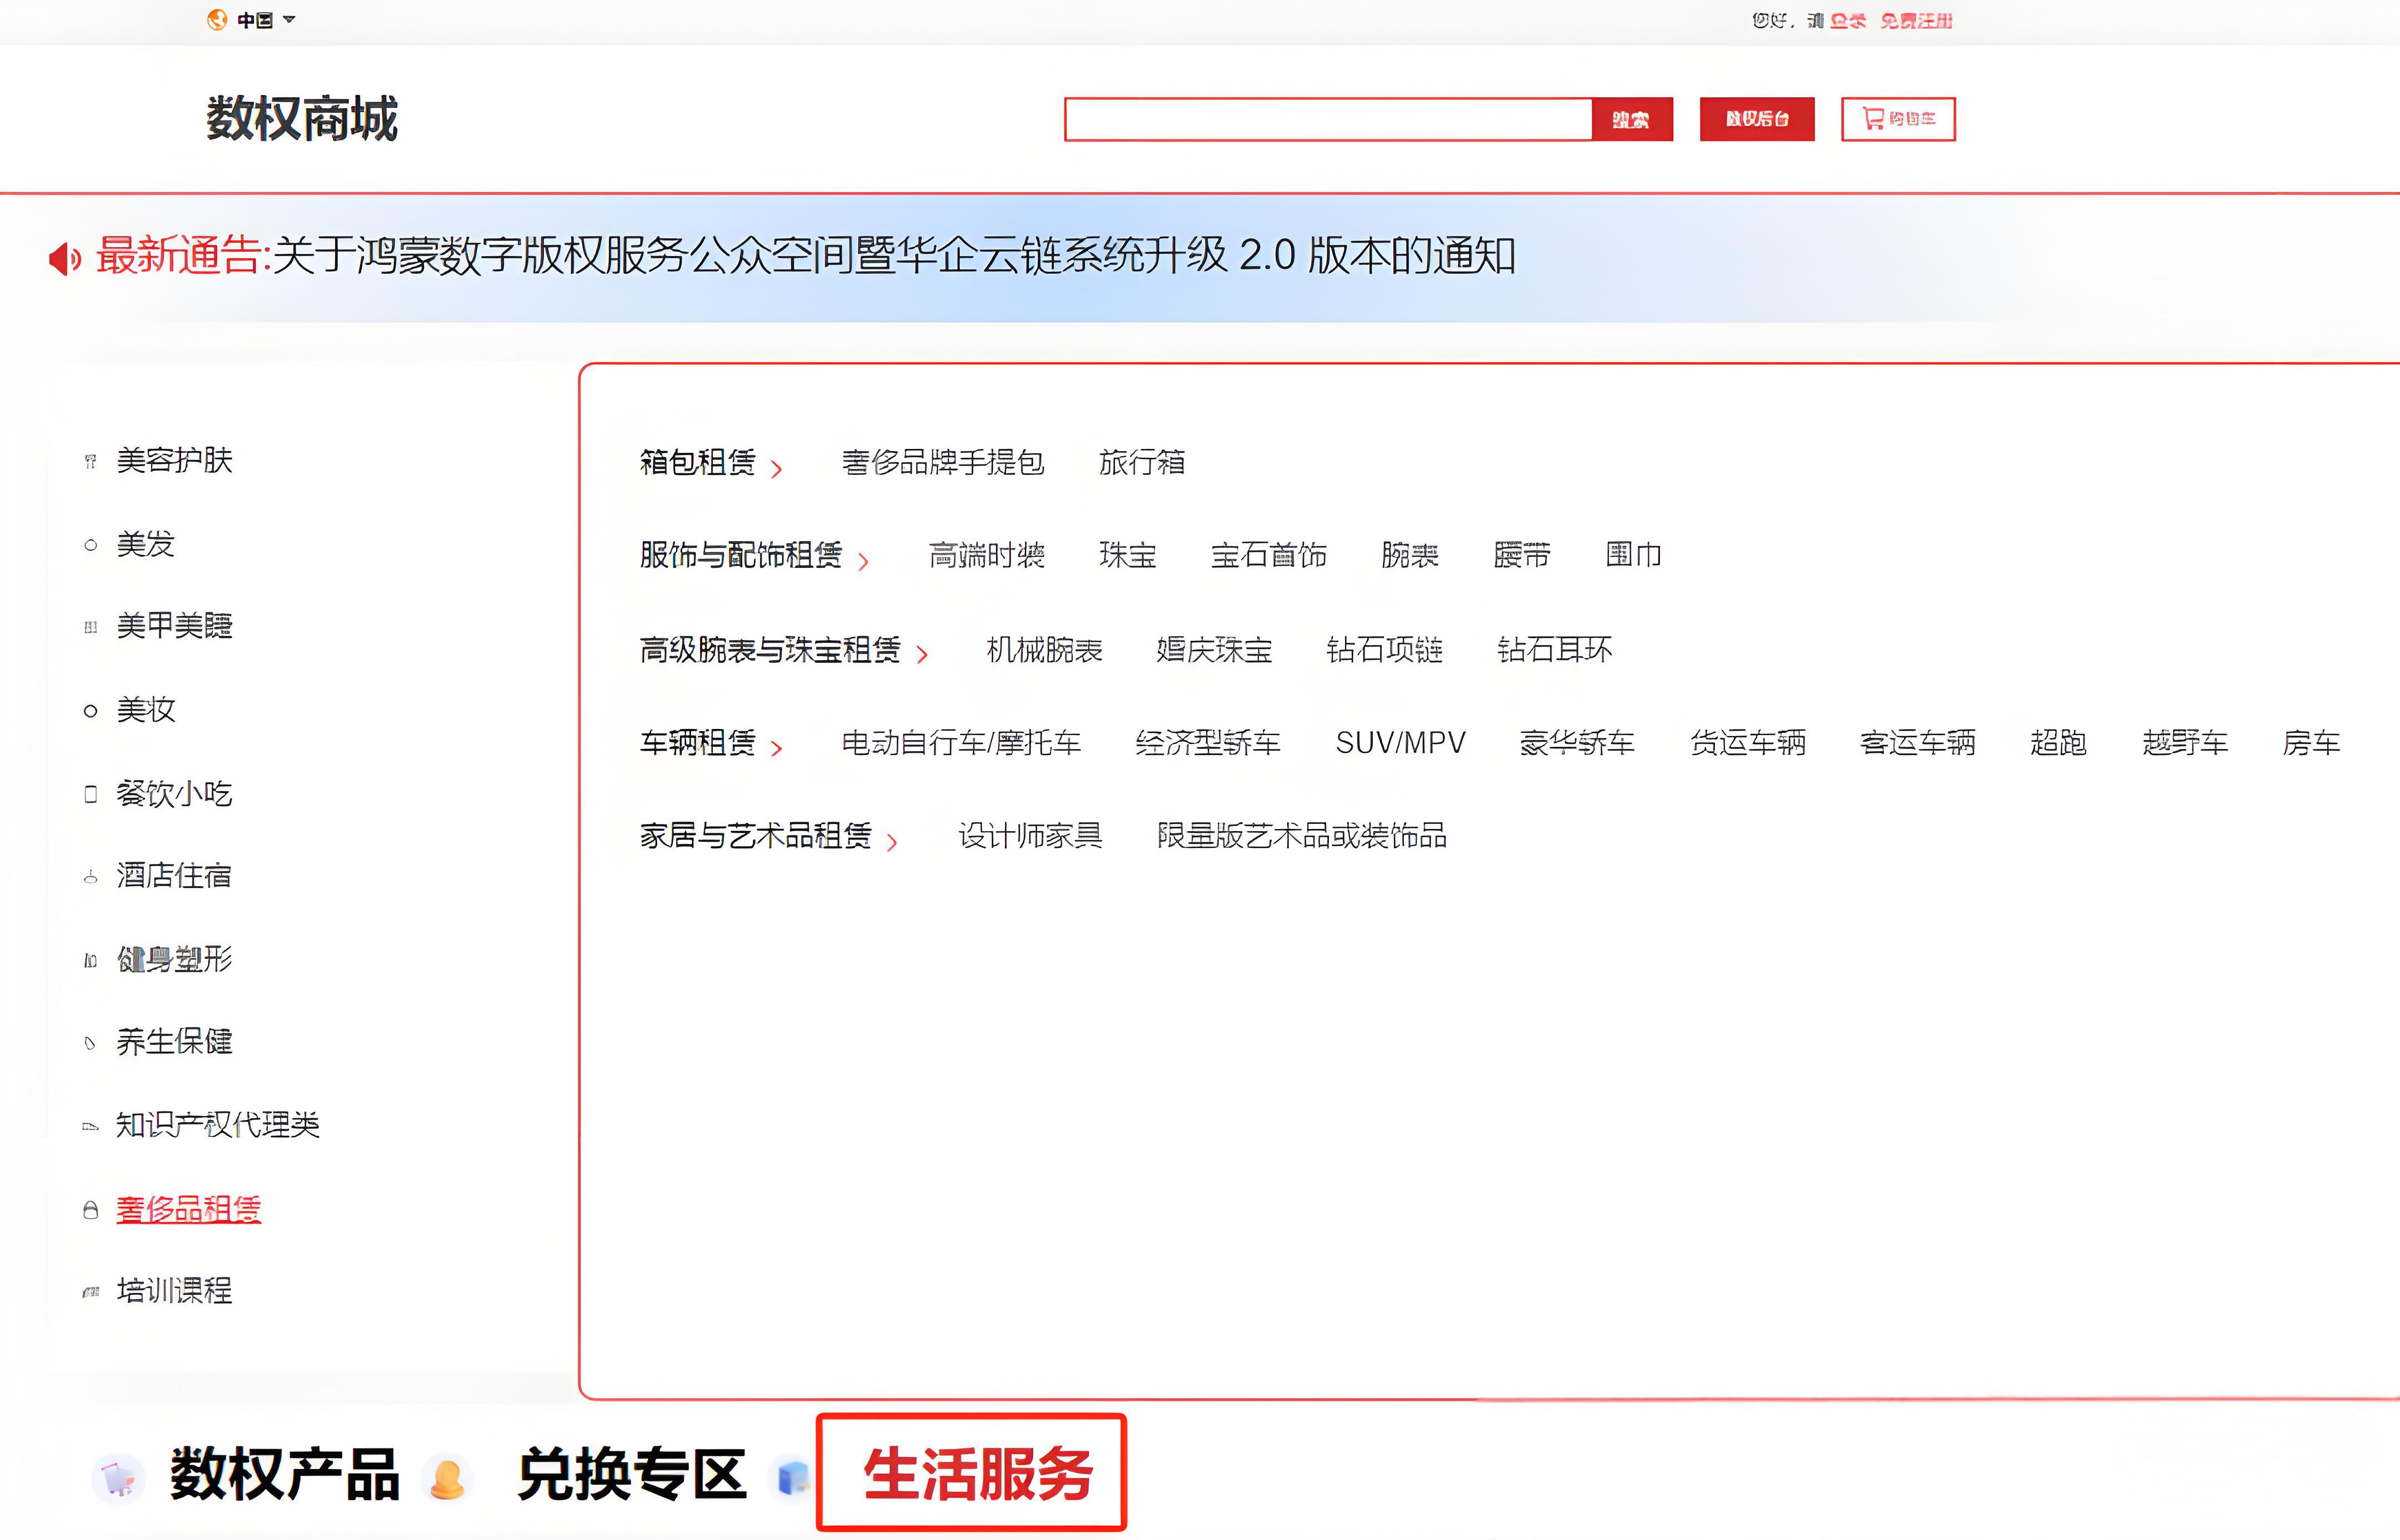The image size is (2400, 1540).
Task: Open the SUV/MPV rental link
Action: point(1401,743)
